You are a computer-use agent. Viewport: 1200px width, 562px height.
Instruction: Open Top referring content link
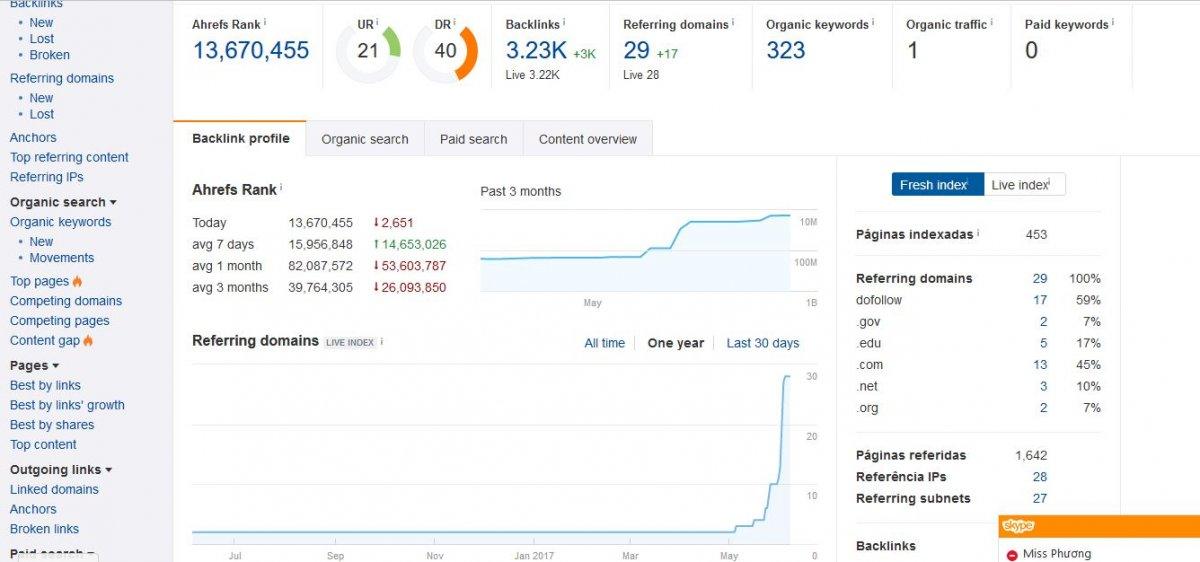pos(69,157)
